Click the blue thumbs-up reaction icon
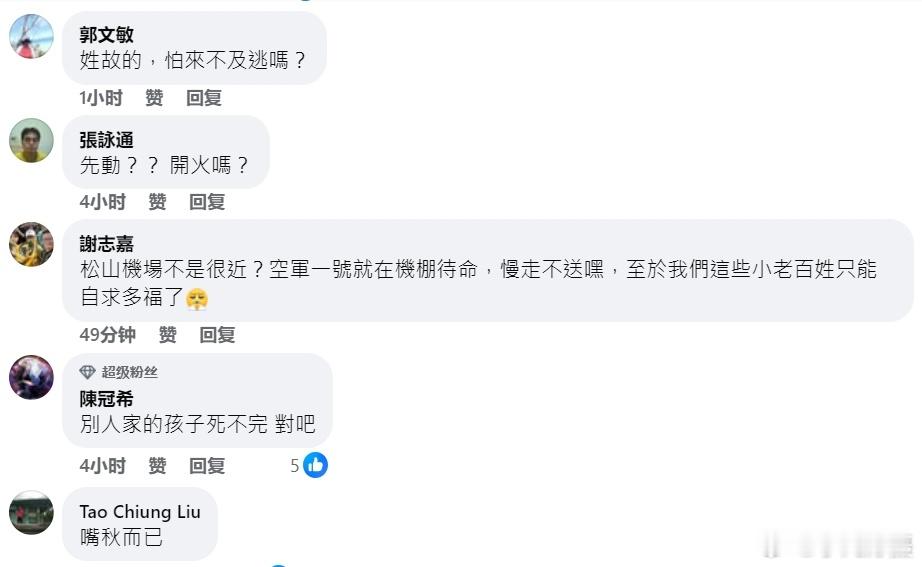 [315, 465]
